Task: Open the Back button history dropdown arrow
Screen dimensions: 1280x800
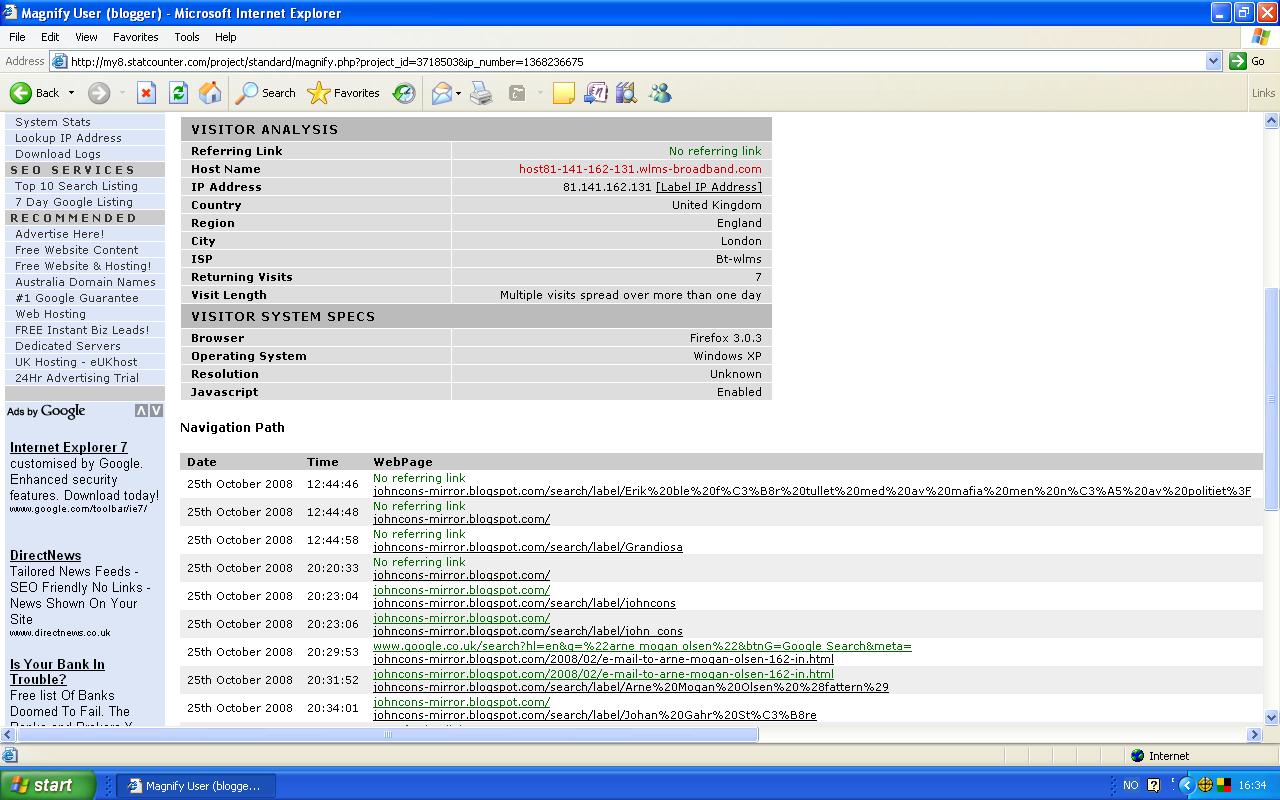Action: pyautogui.click(x=71, y=93)
